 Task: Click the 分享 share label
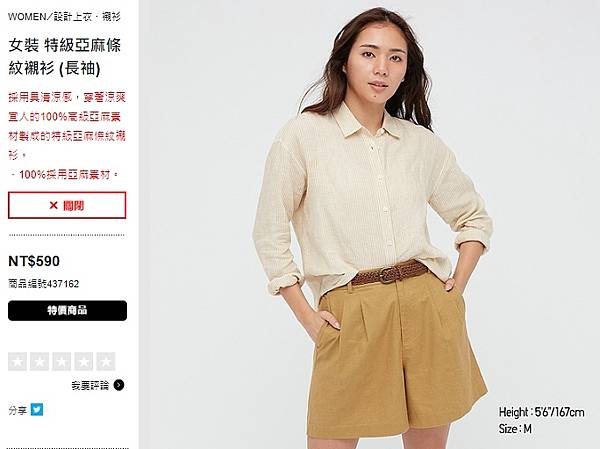coord(18,410)
